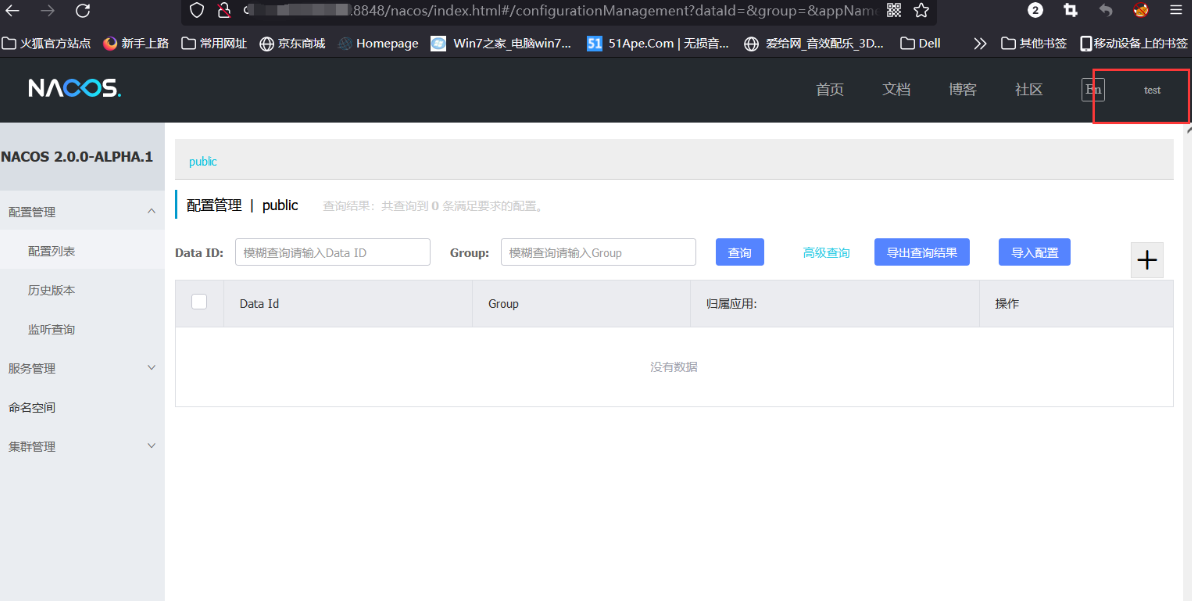Screen dimensions: 1192x601
Task: Click the NACOS logo
Action: coord(74,89)
